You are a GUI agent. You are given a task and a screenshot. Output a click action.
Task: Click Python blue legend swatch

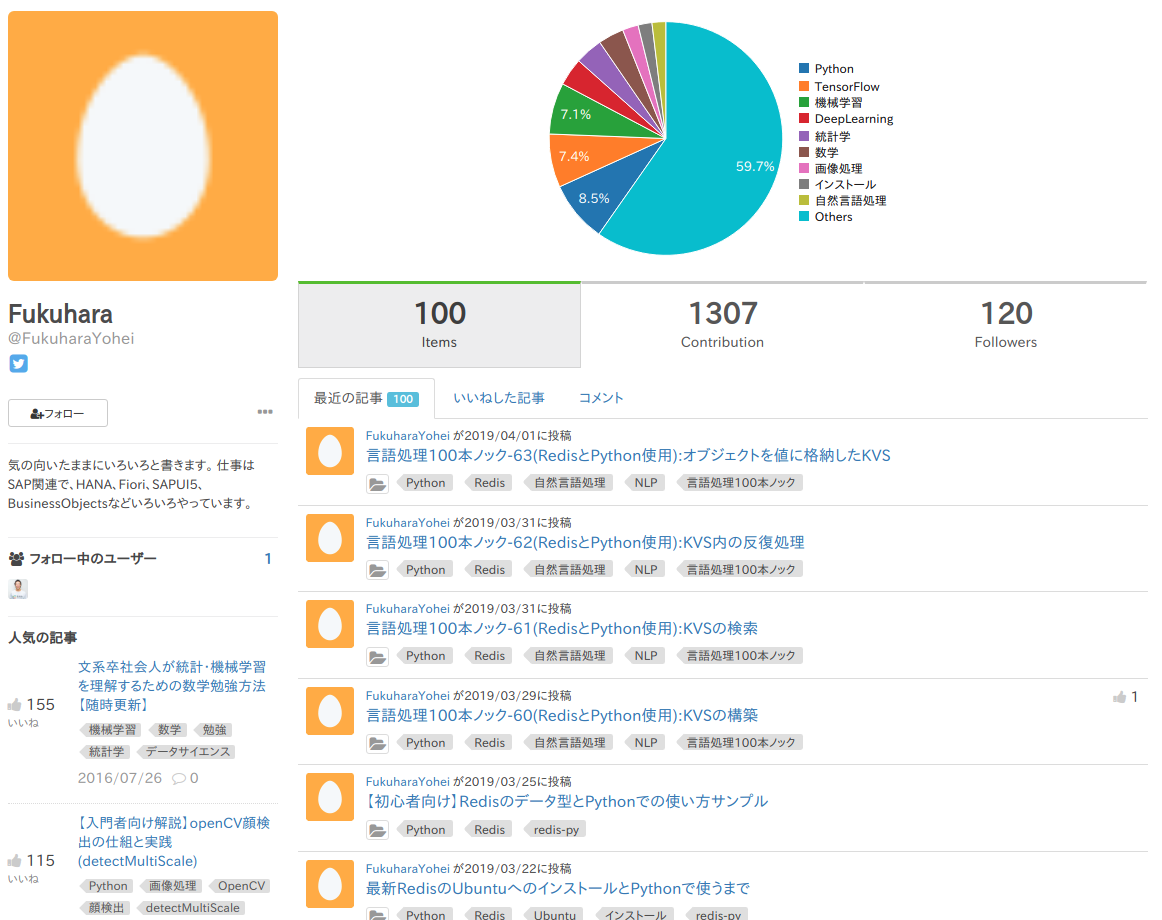point(804,68)
